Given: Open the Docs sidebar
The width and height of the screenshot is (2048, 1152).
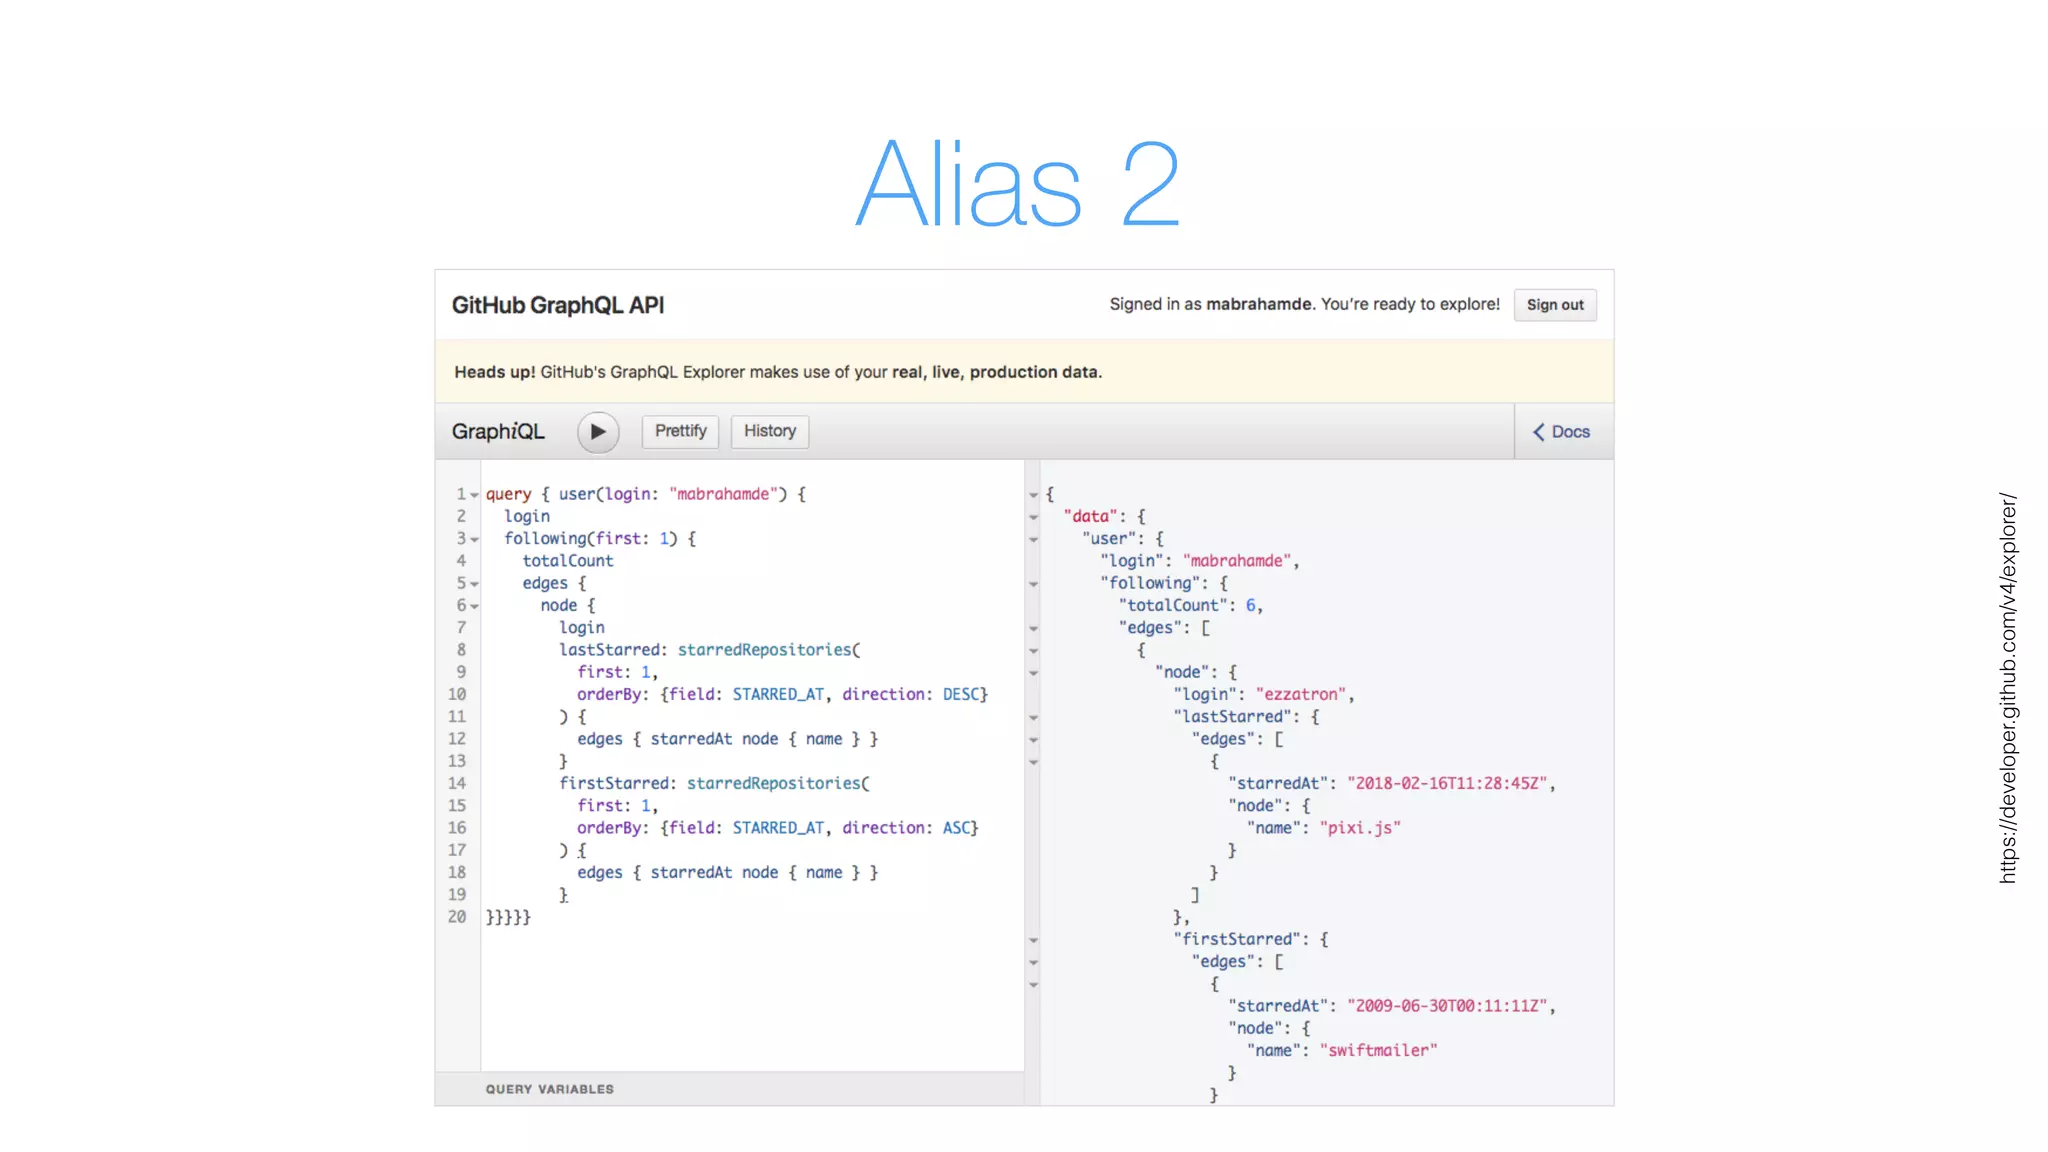Looking at the screenshot, I should 1563,432.
